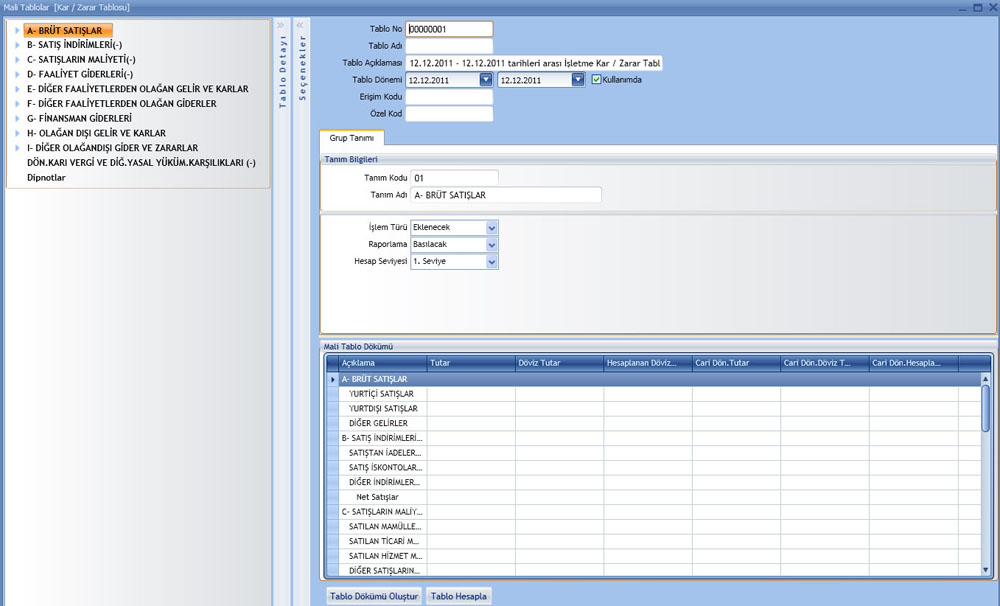The height and width of the screenshot is (606, 1000).
Task: Select the Net Satışlar table row
Action: coord(654,497)
